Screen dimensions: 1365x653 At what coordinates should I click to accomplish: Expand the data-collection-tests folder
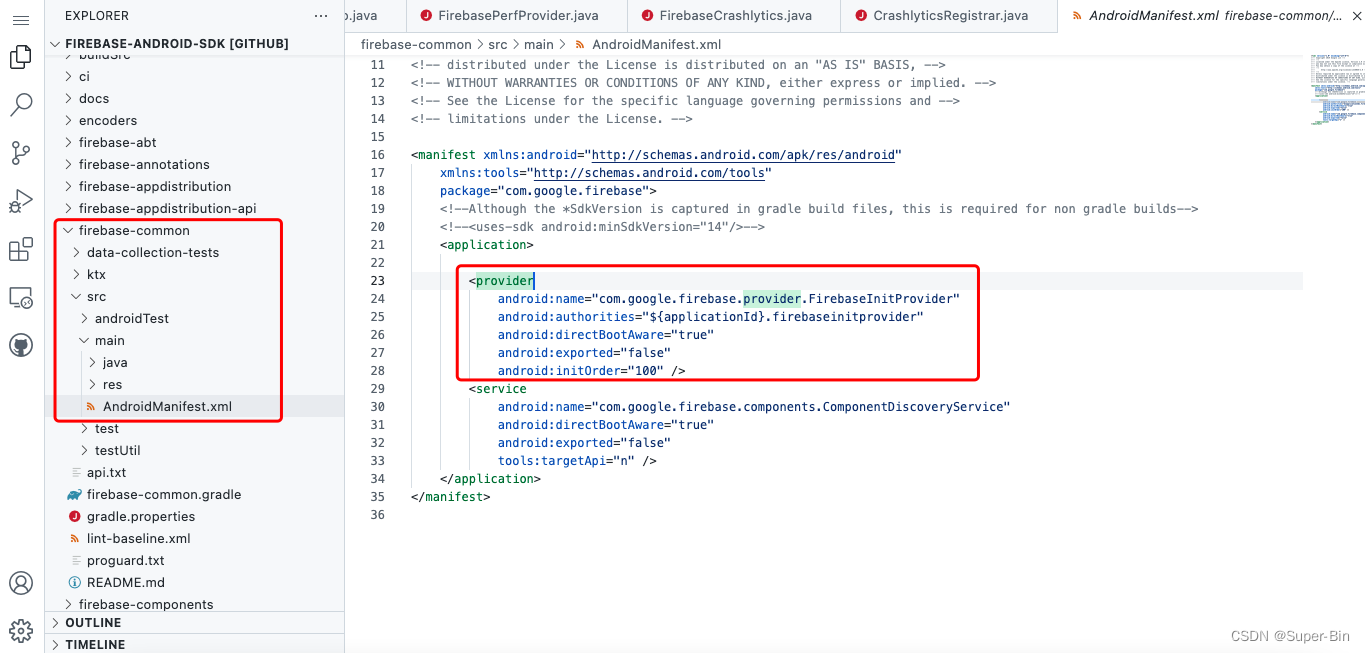click(195, 252)
